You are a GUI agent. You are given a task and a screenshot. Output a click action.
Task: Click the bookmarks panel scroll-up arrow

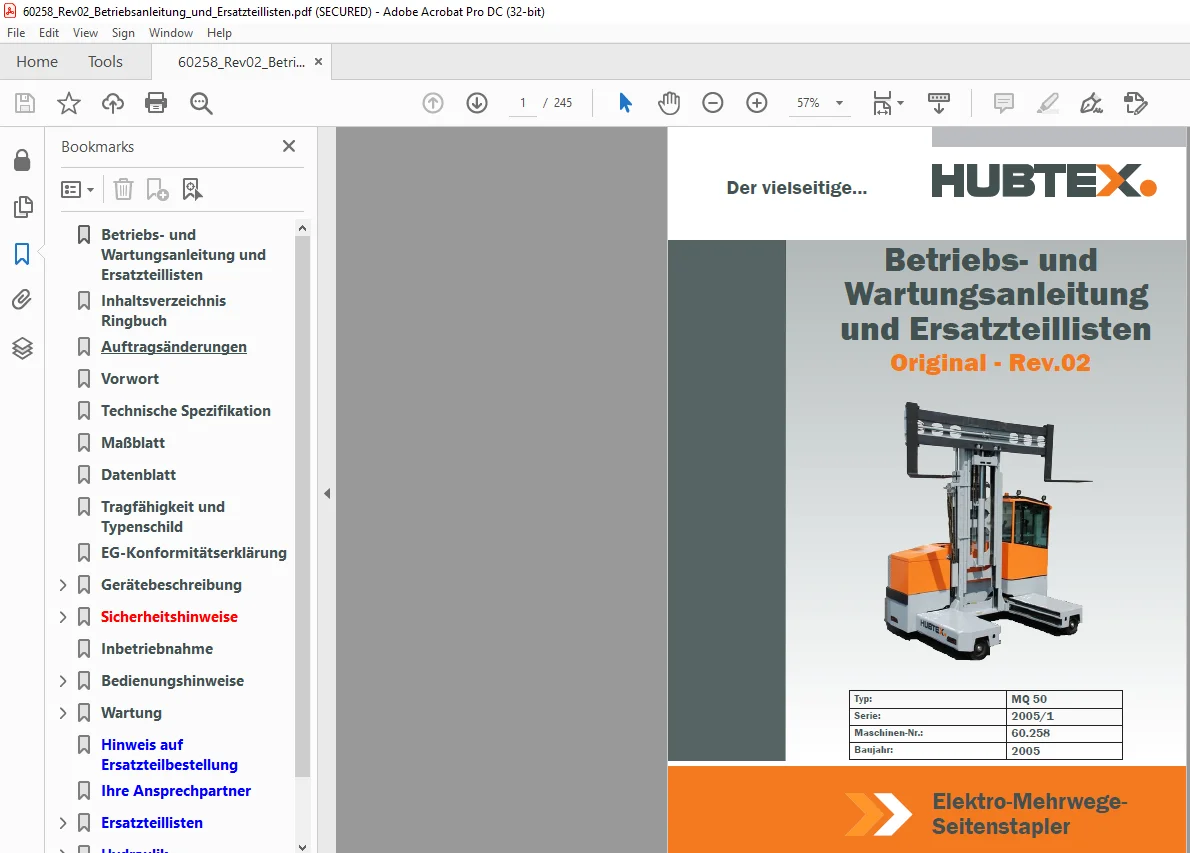tap(302, 228)
